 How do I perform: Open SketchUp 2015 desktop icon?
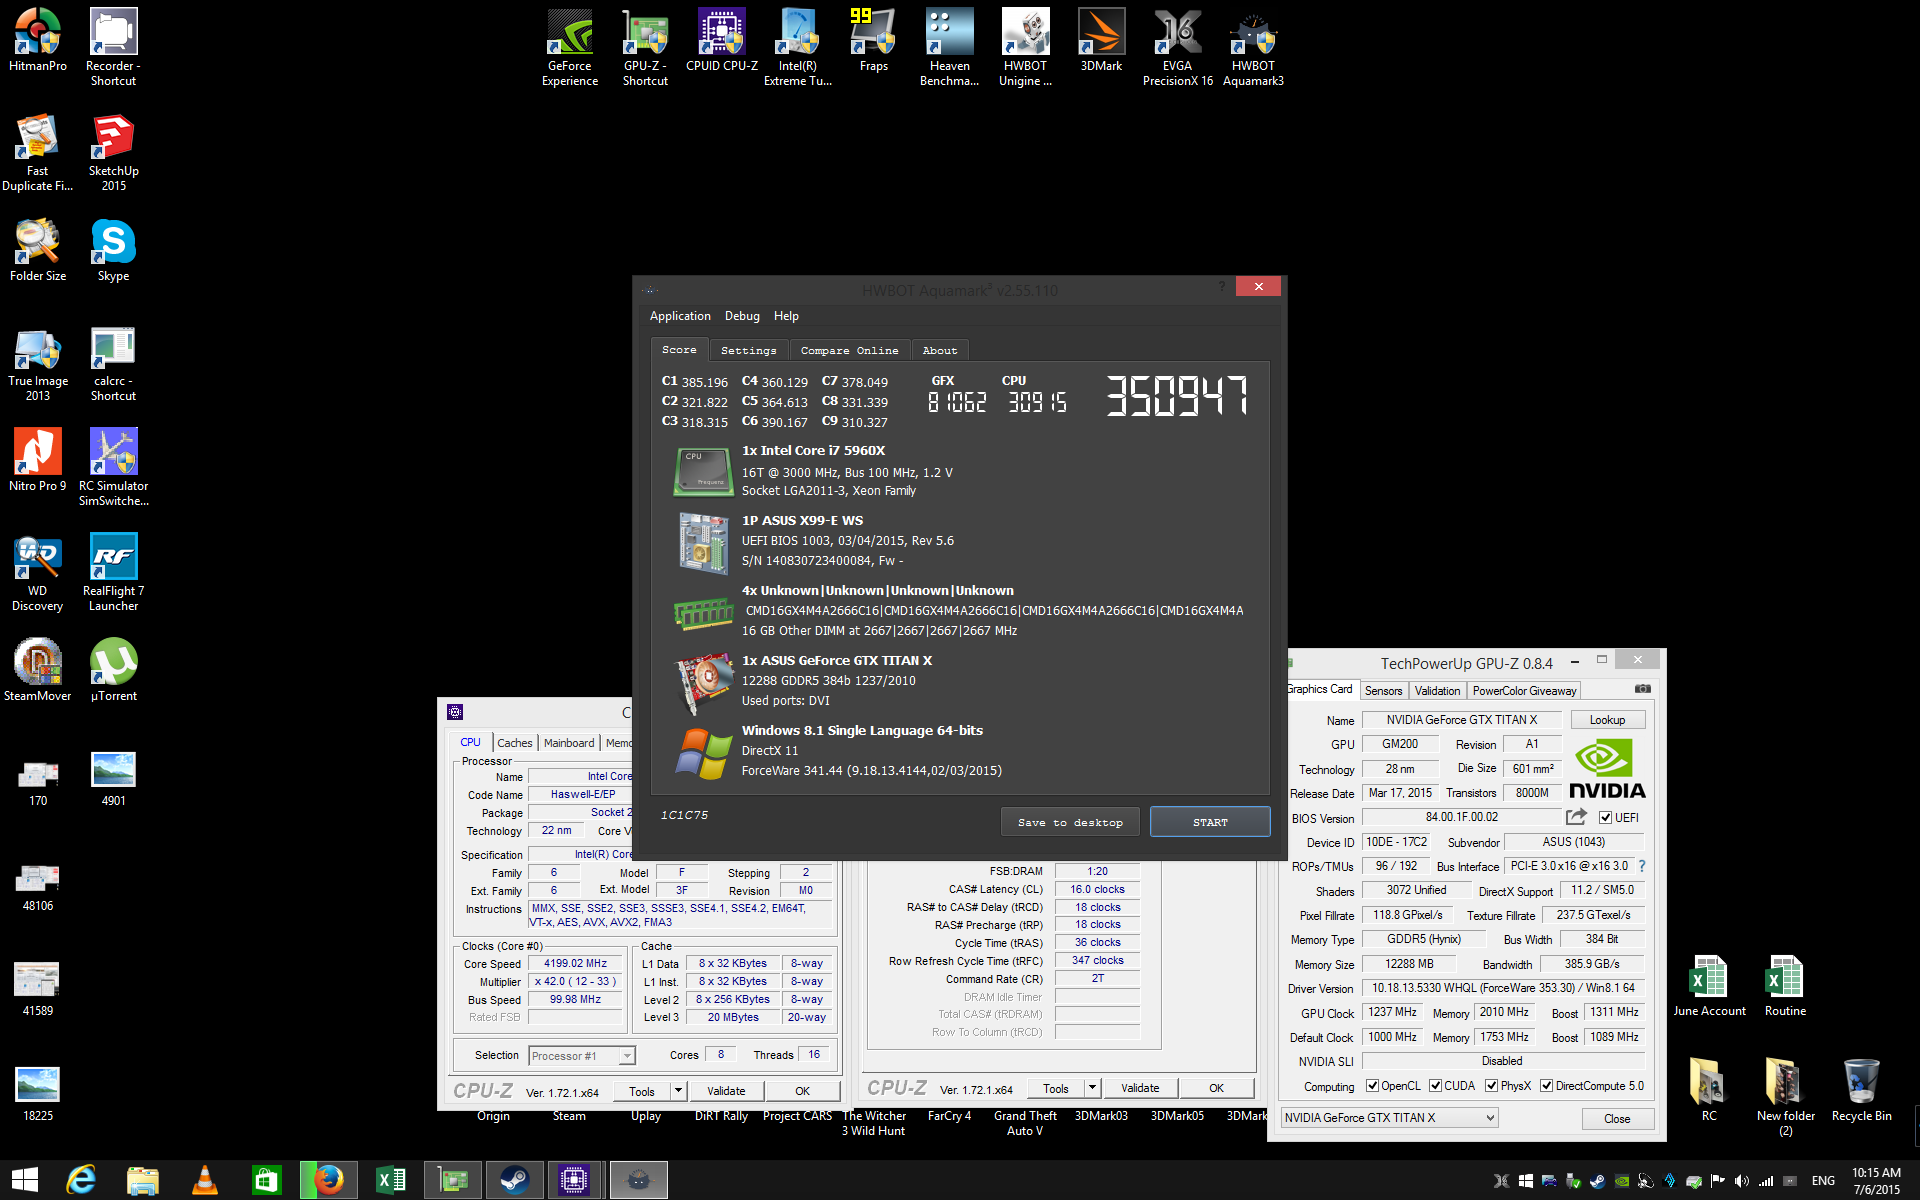click(x=113, y=152)
